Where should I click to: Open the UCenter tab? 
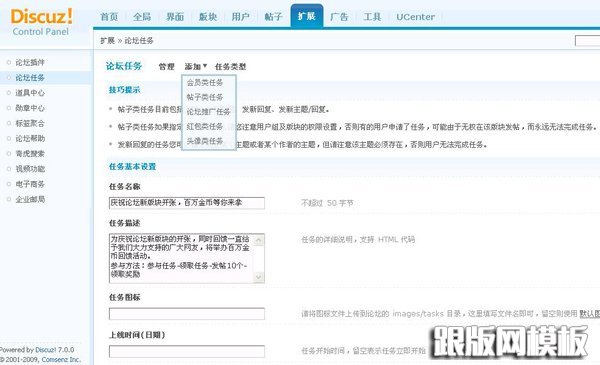pyautogui.click(x=415, y=17)
